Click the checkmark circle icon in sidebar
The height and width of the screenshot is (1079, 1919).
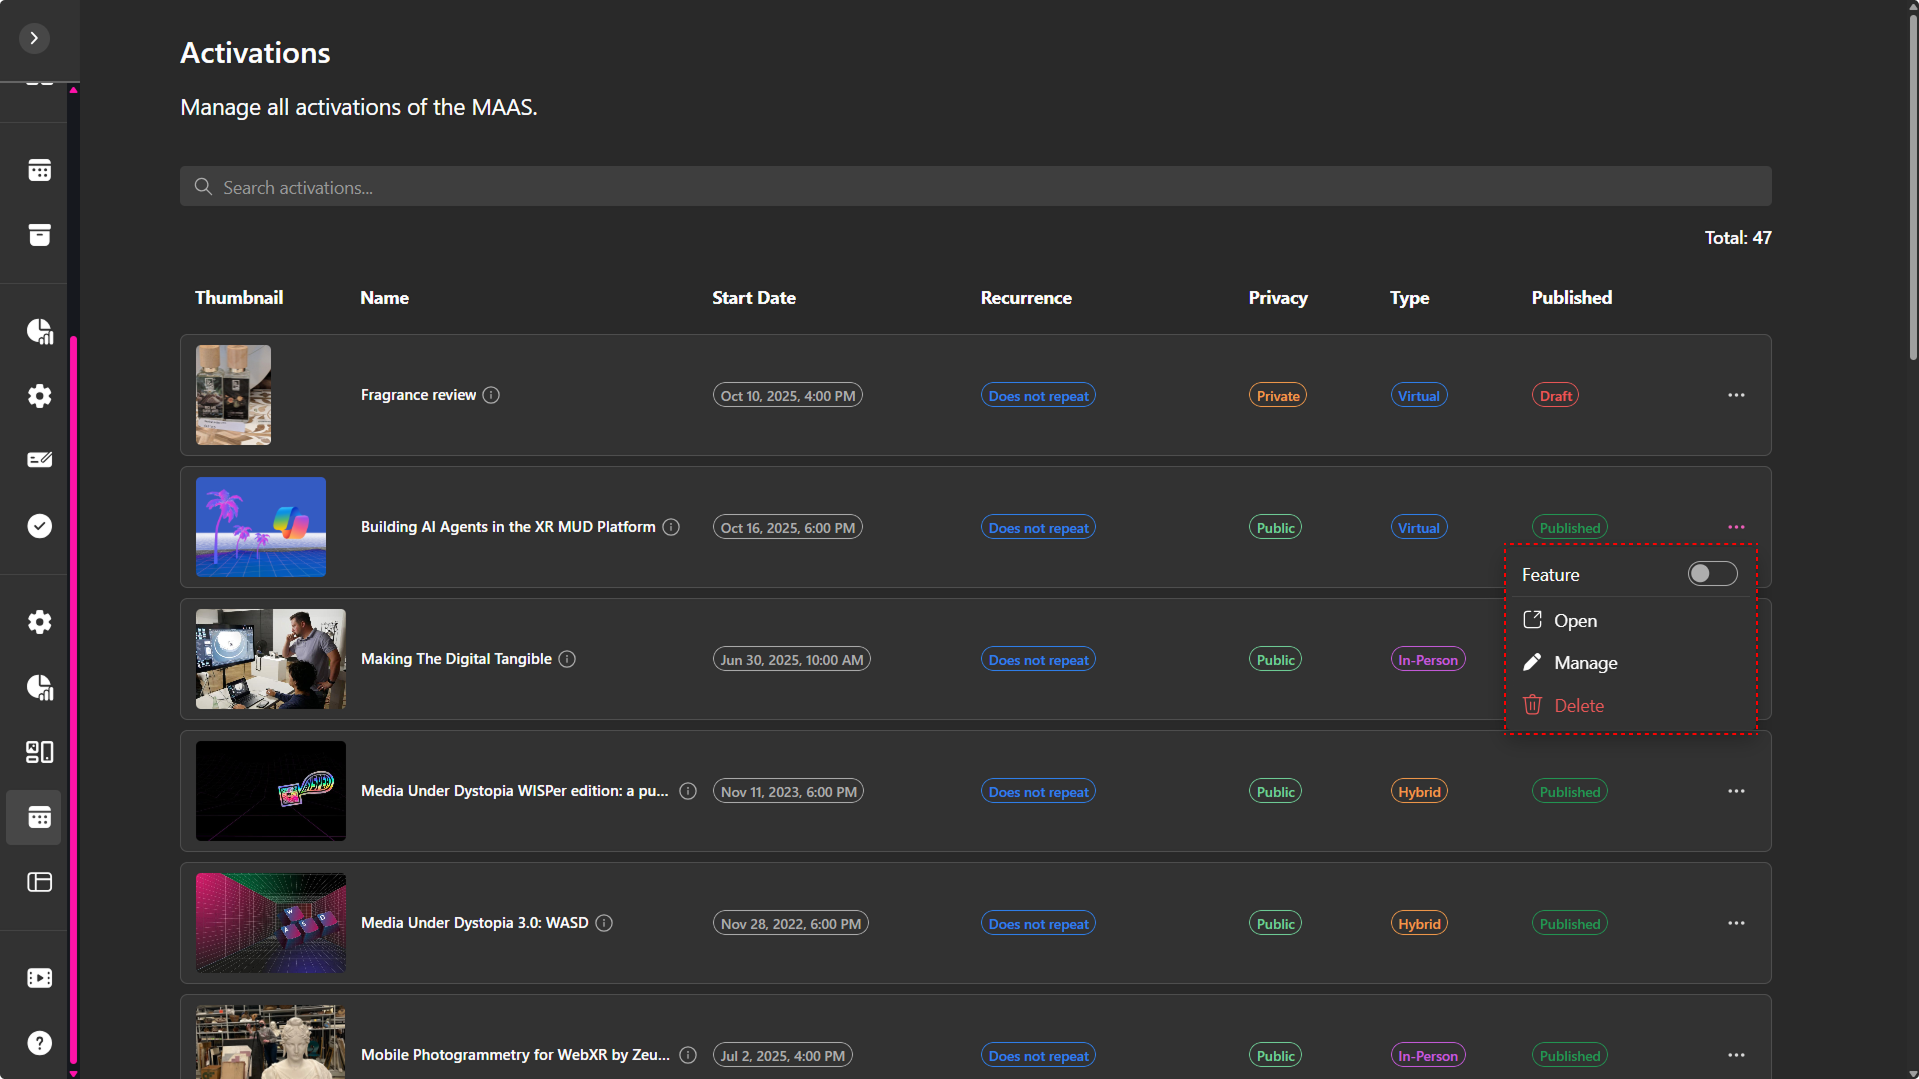point(39,526)
